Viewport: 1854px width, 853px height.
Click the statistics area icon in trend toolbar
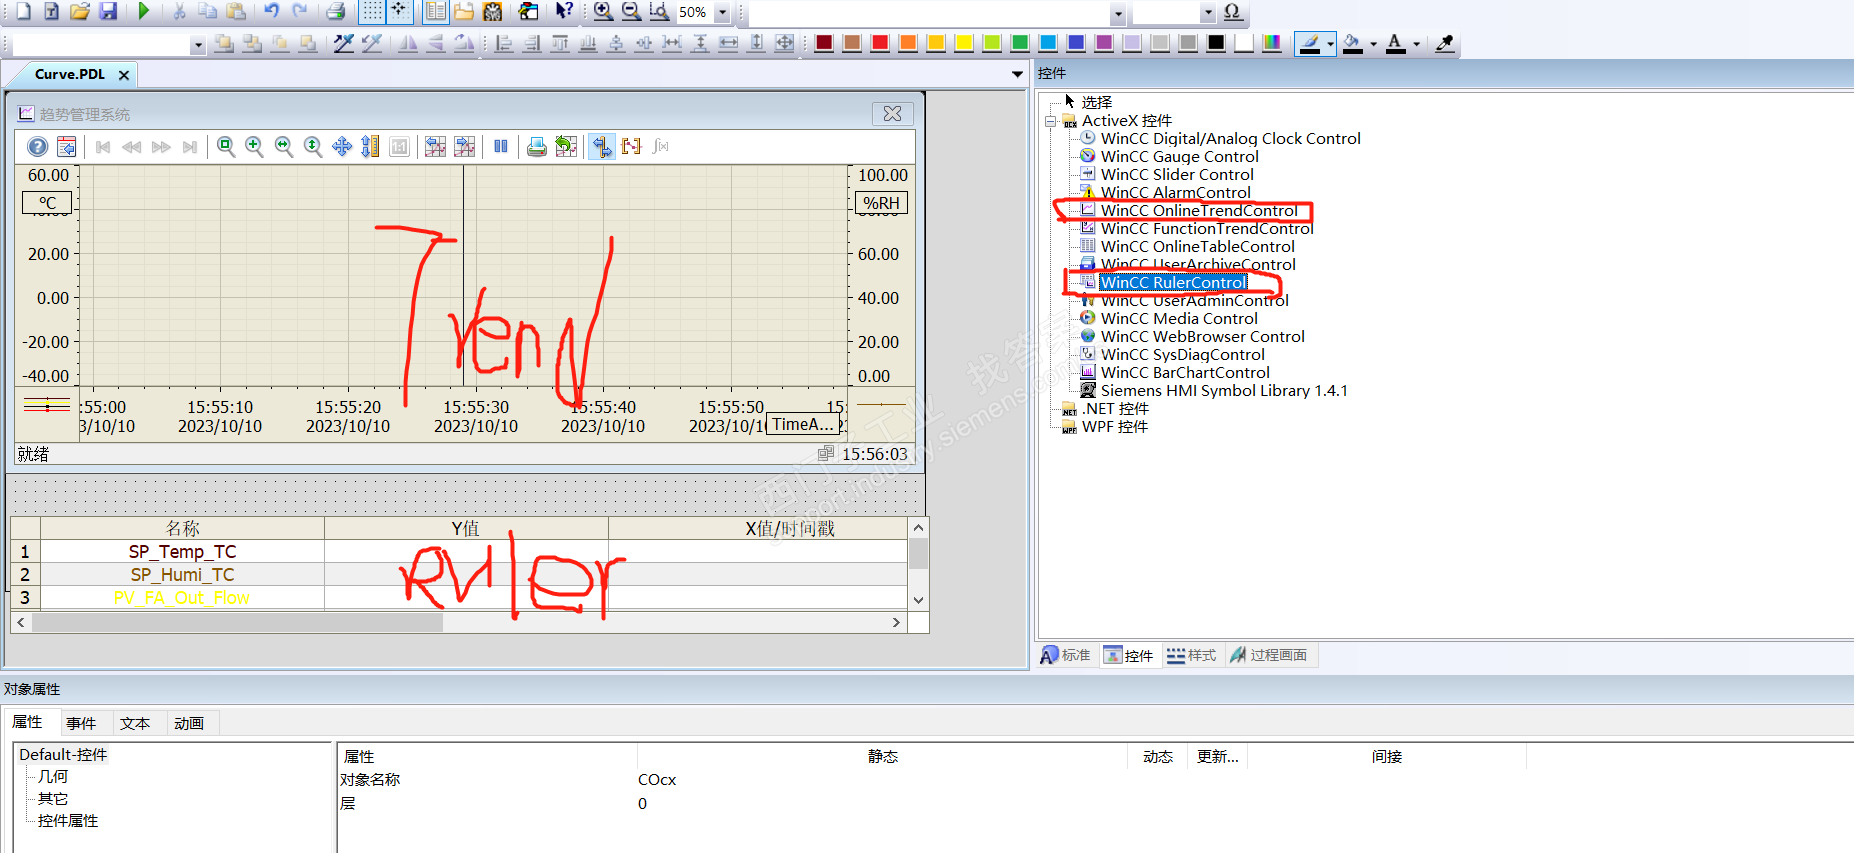631,146
